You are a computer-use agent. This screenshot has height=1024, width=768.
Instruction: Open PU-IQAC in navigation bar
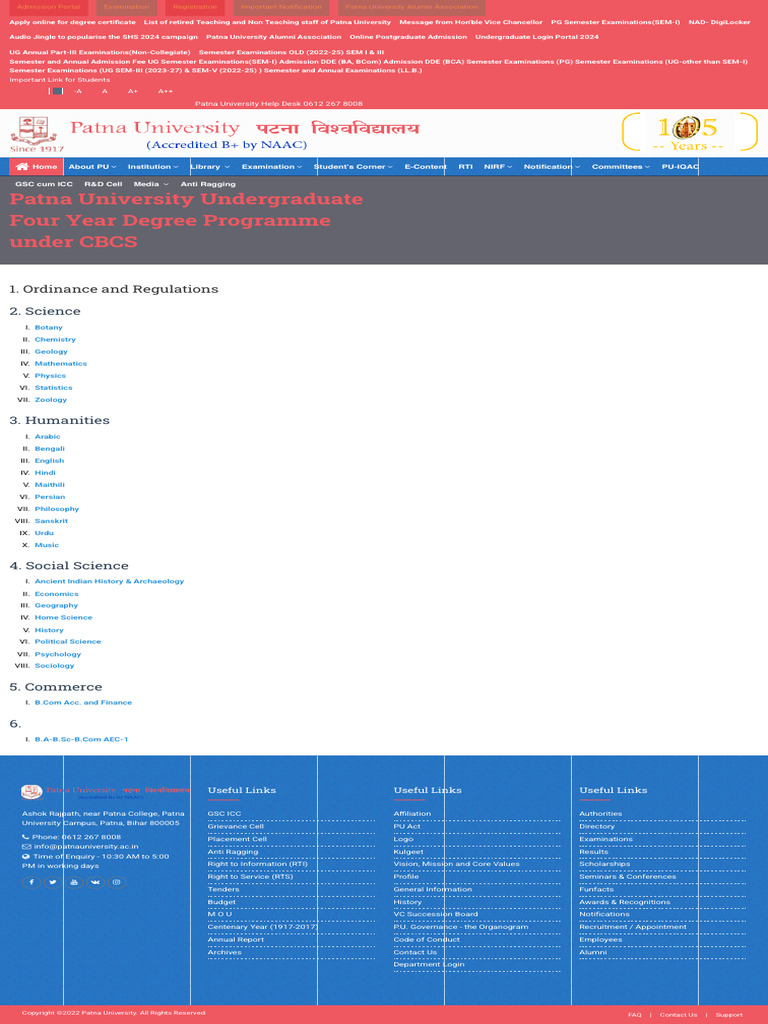(x=680, y=167)
